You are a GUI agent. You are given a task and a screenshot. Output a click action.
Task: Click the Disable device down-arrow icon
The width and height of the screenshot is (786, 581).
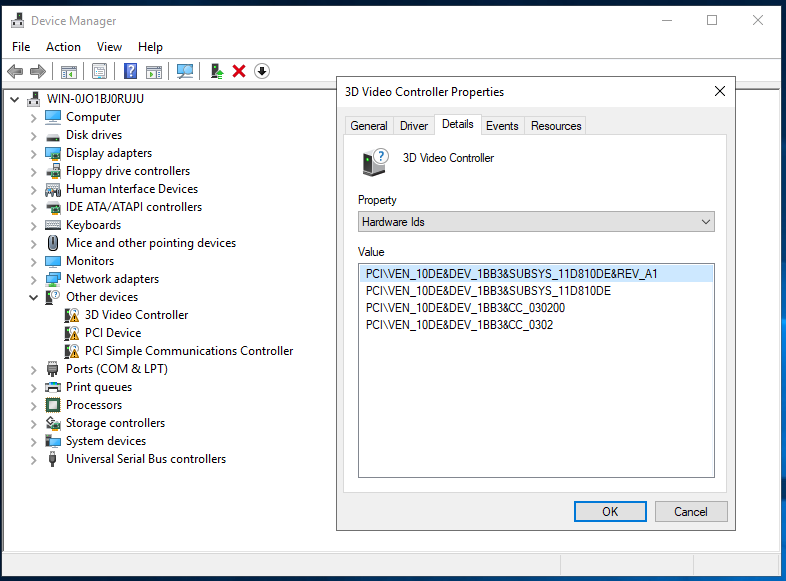pyautogui.click(x=262, y=71)
